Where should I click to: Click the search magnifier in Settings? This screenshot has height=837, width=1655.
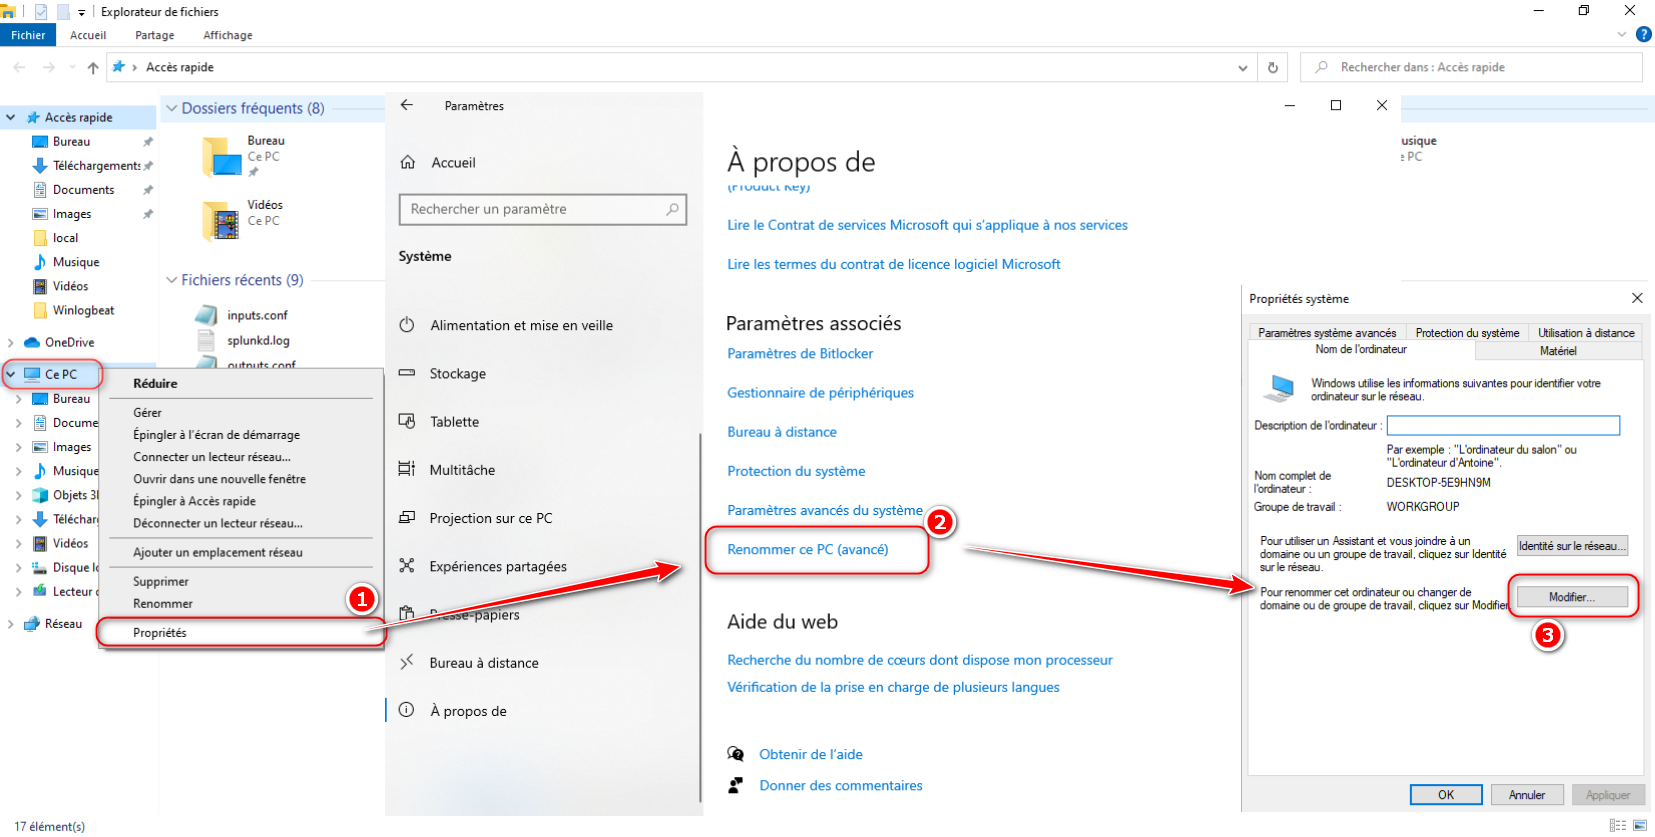[x=672, y=209]
